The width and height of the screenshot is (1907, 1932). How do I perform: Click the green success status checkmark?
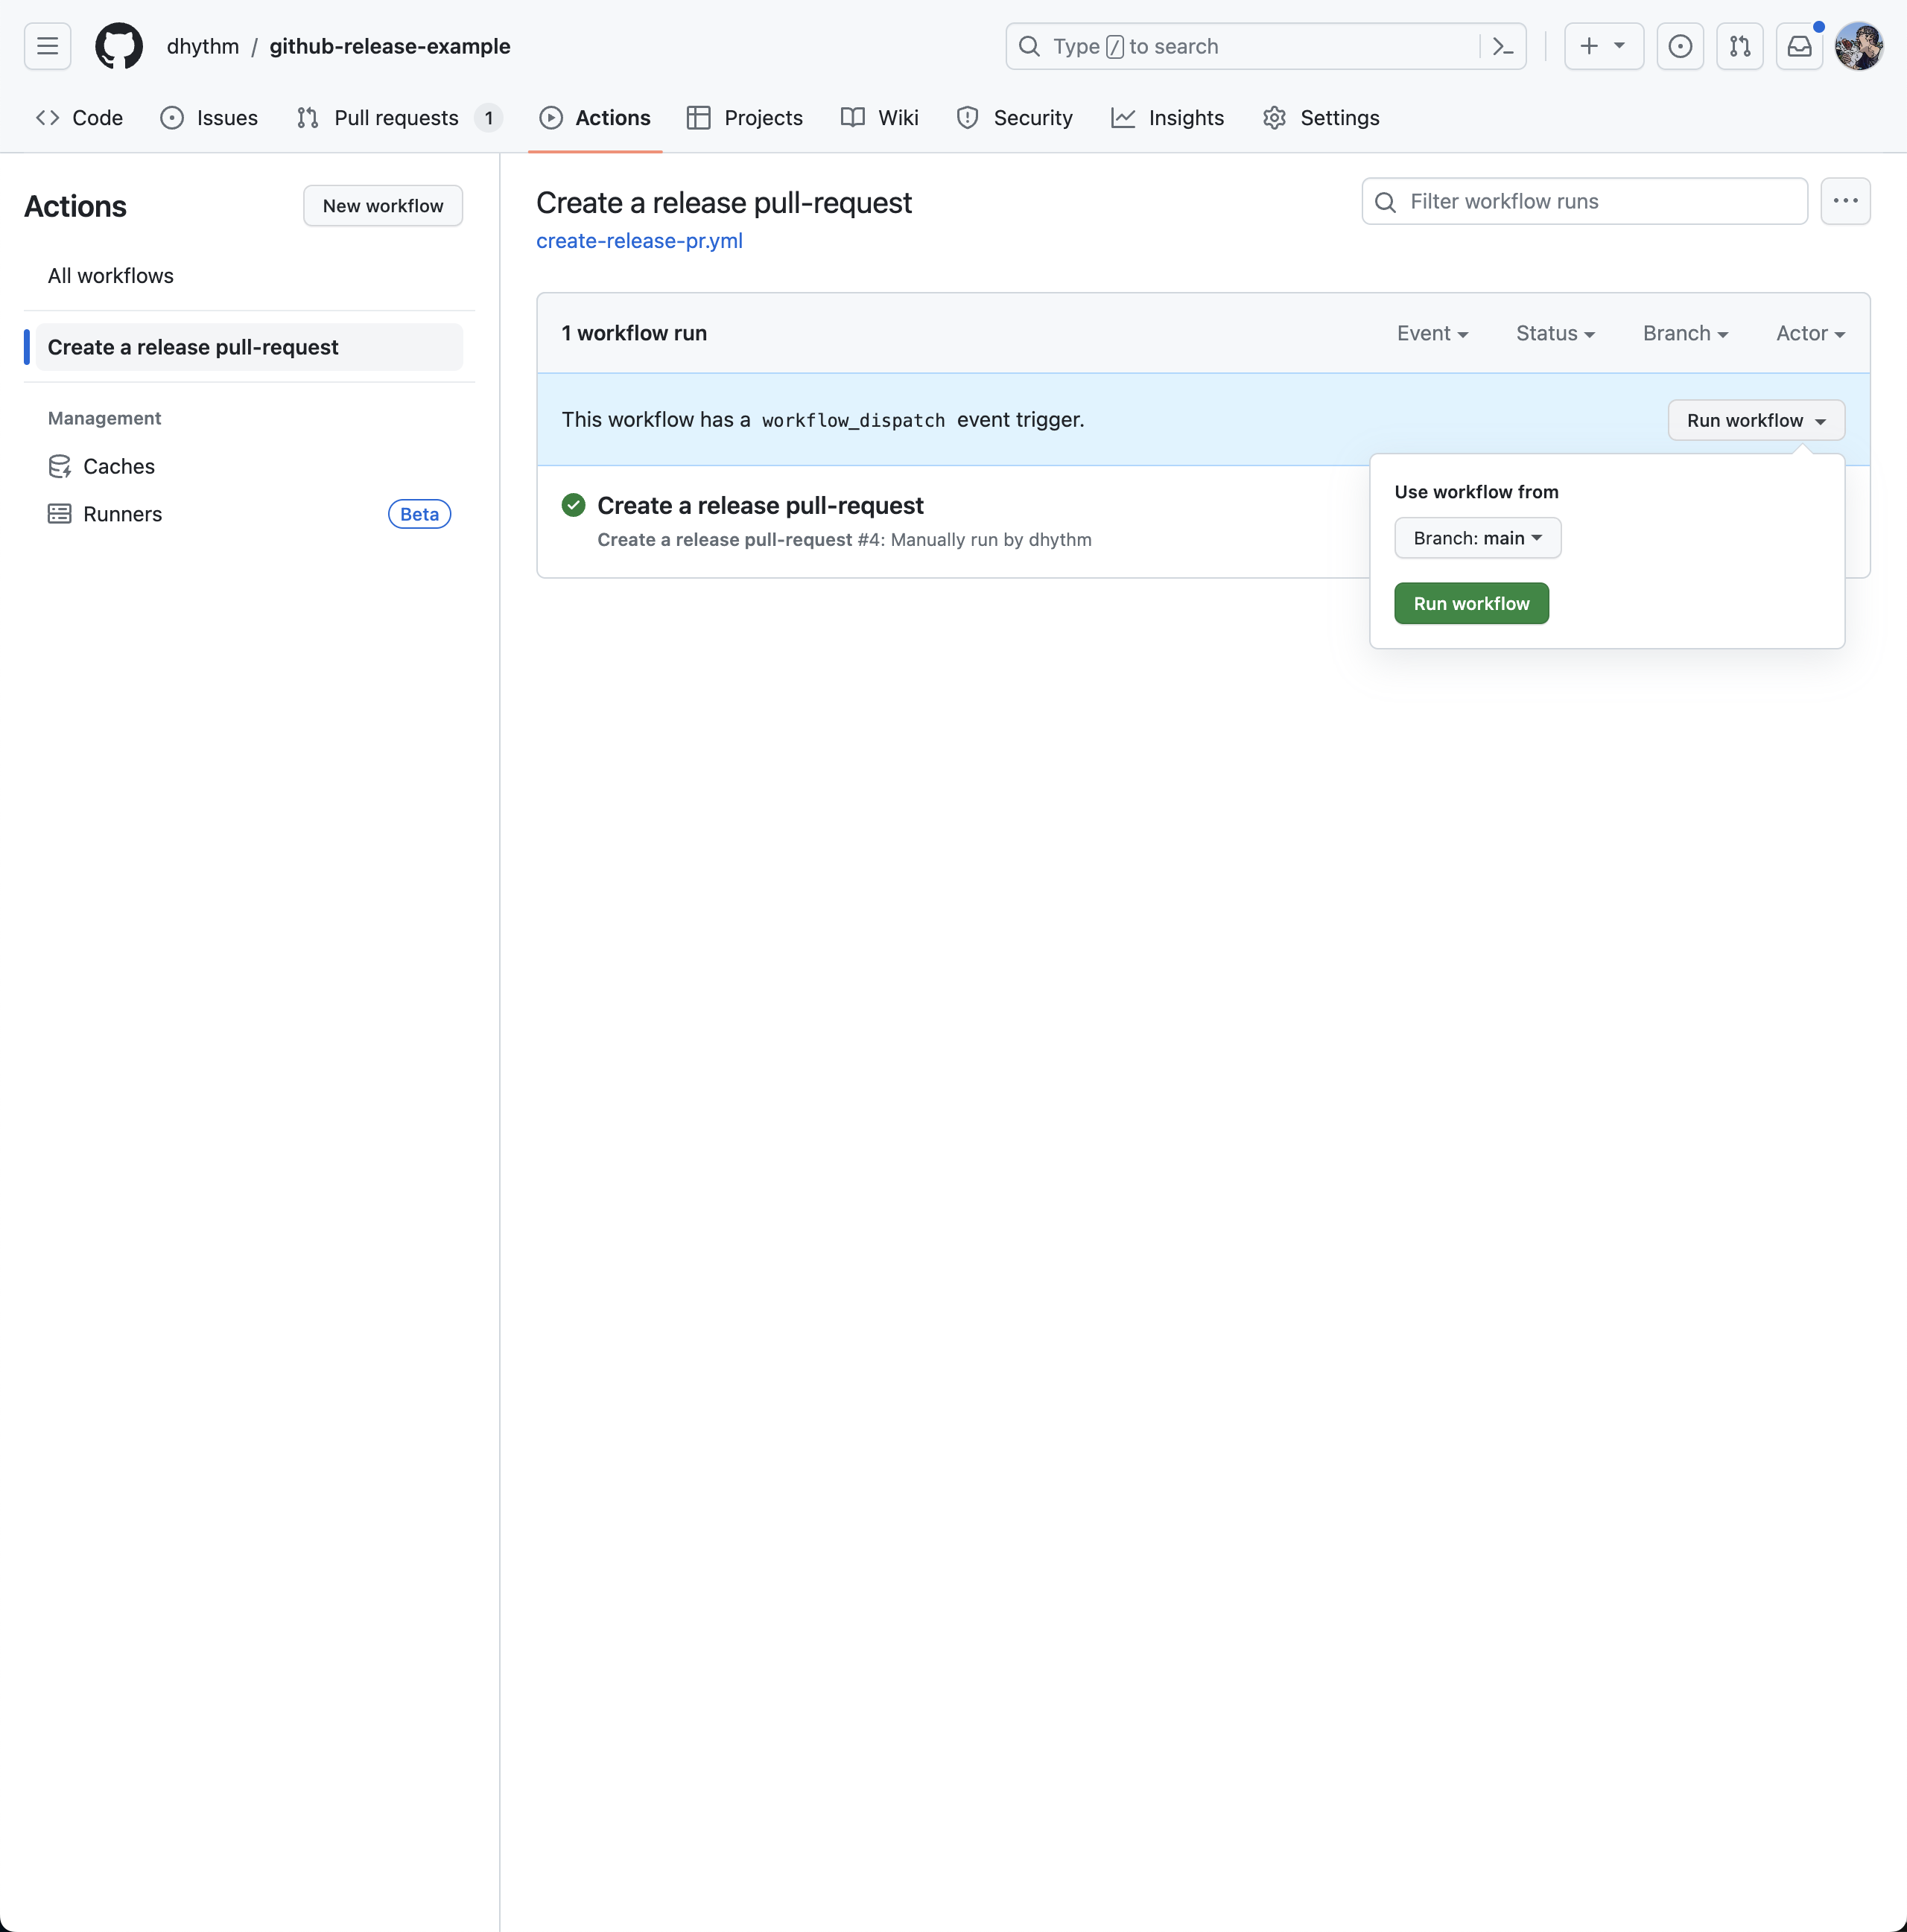[573, 505]
